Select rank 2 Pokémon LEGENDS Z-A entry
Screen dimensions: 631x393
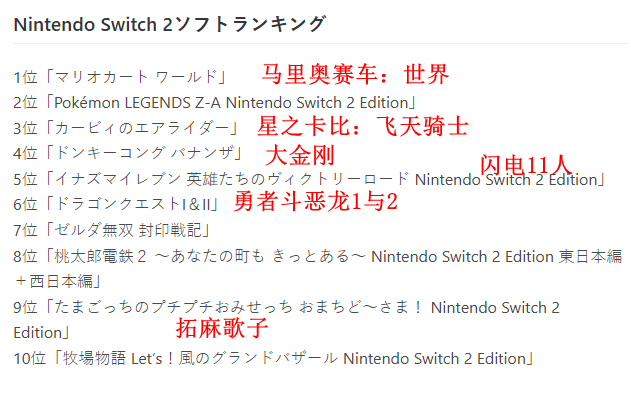(x=215, y=103)
